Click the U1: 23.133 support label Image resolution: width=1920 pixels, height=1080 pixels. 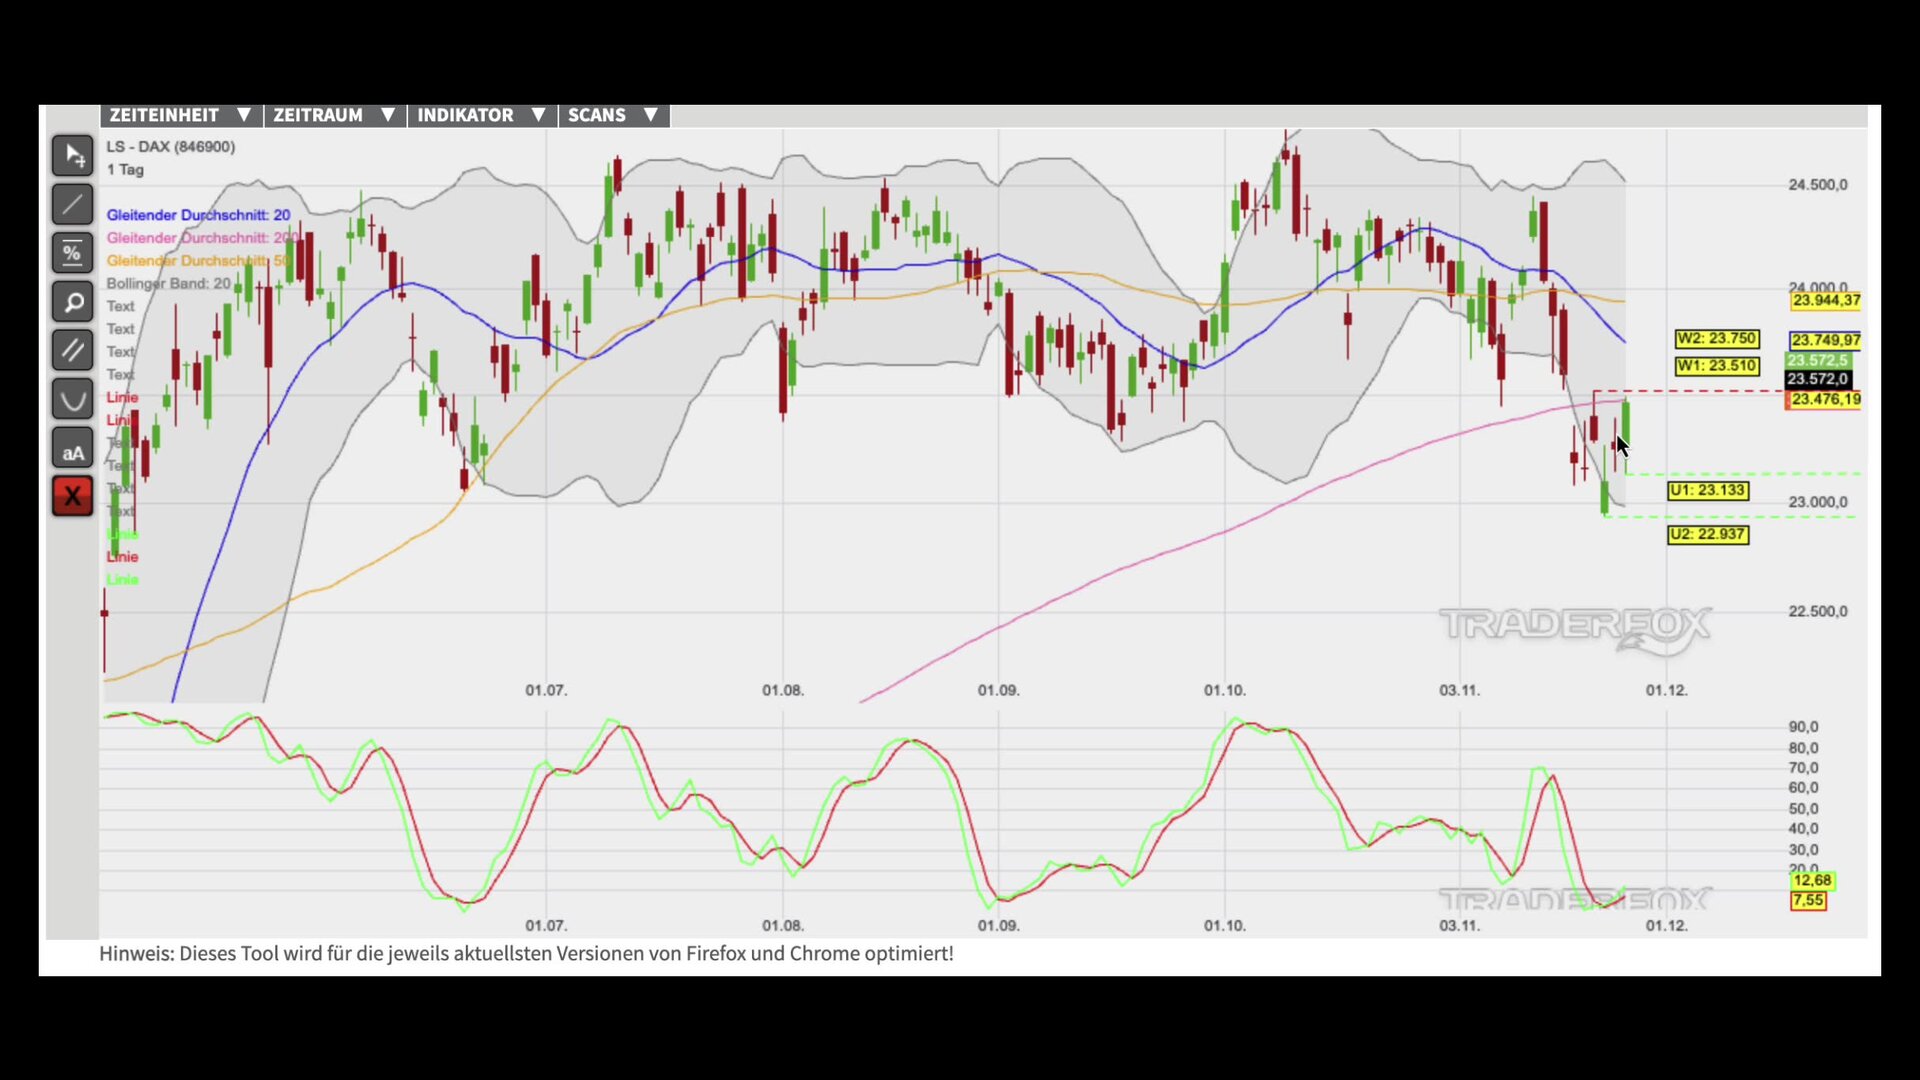click(x=1707, y=491)
